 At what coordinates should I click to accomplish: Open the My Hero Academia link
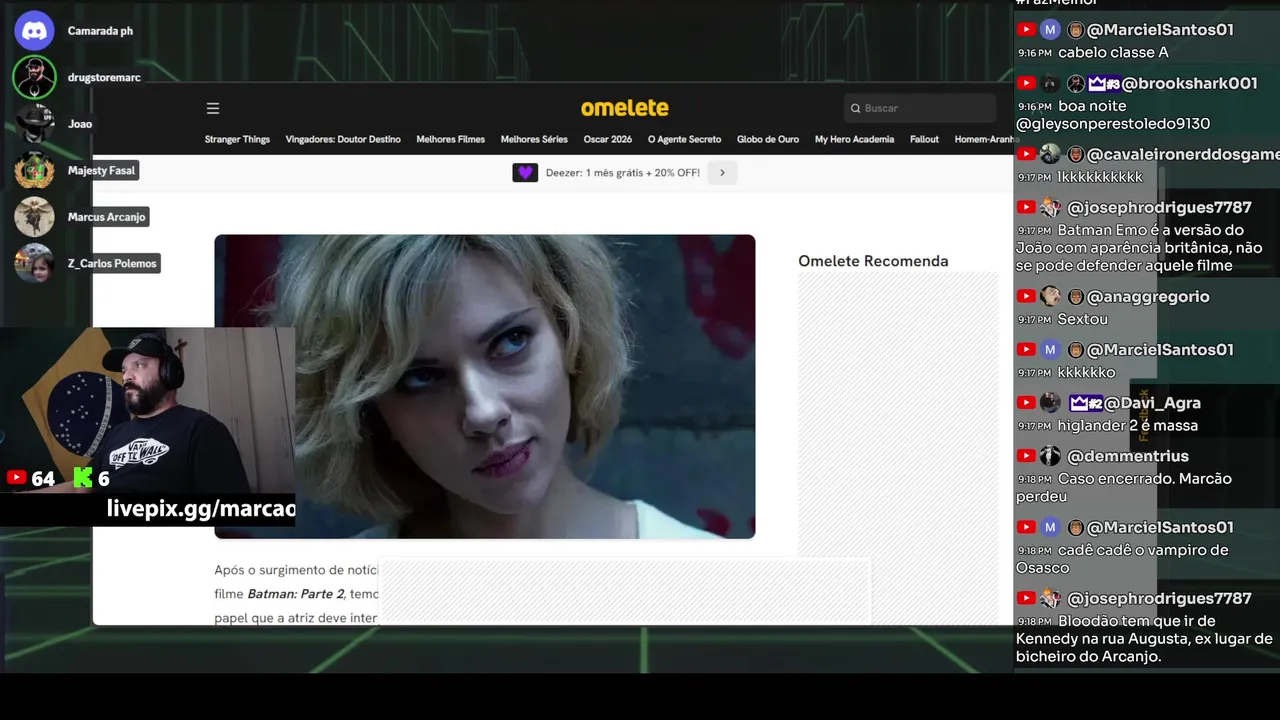point(854,139)
